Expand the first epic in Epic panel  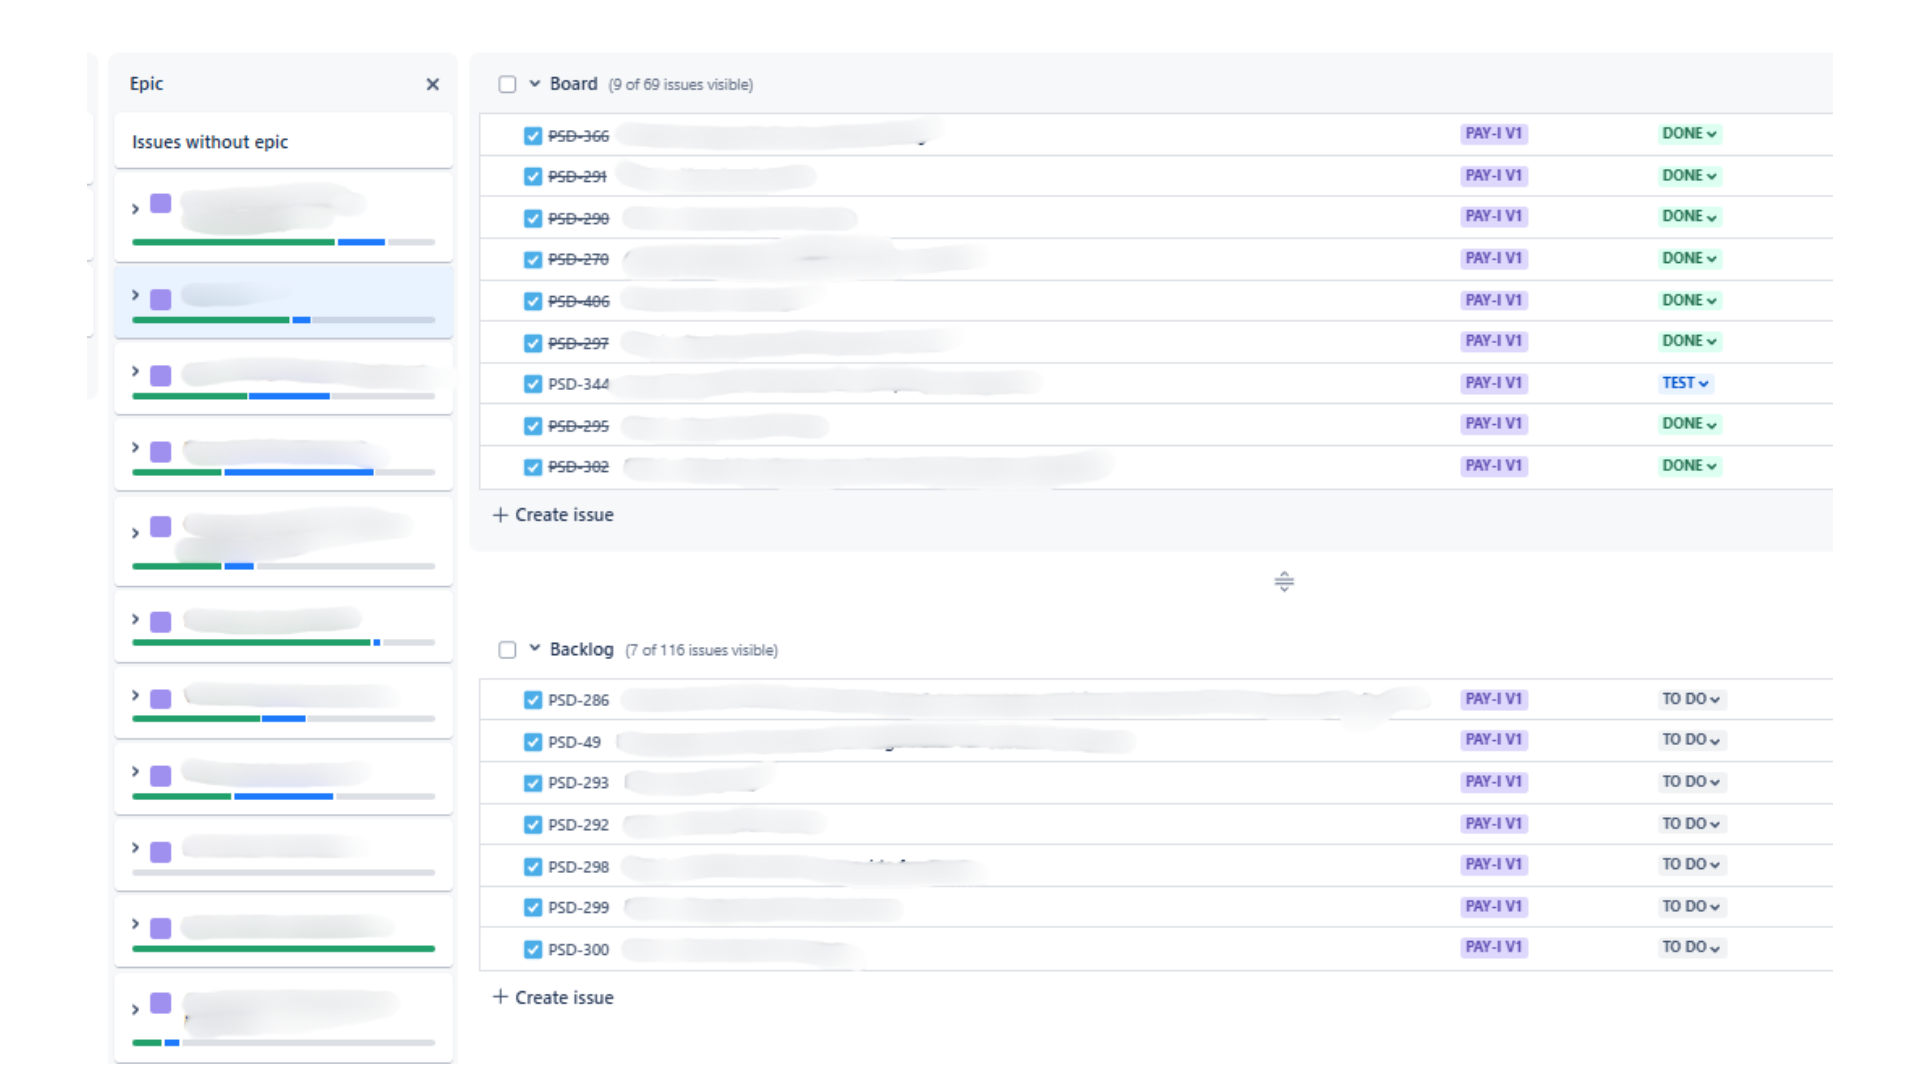click(x=135, y=209)
